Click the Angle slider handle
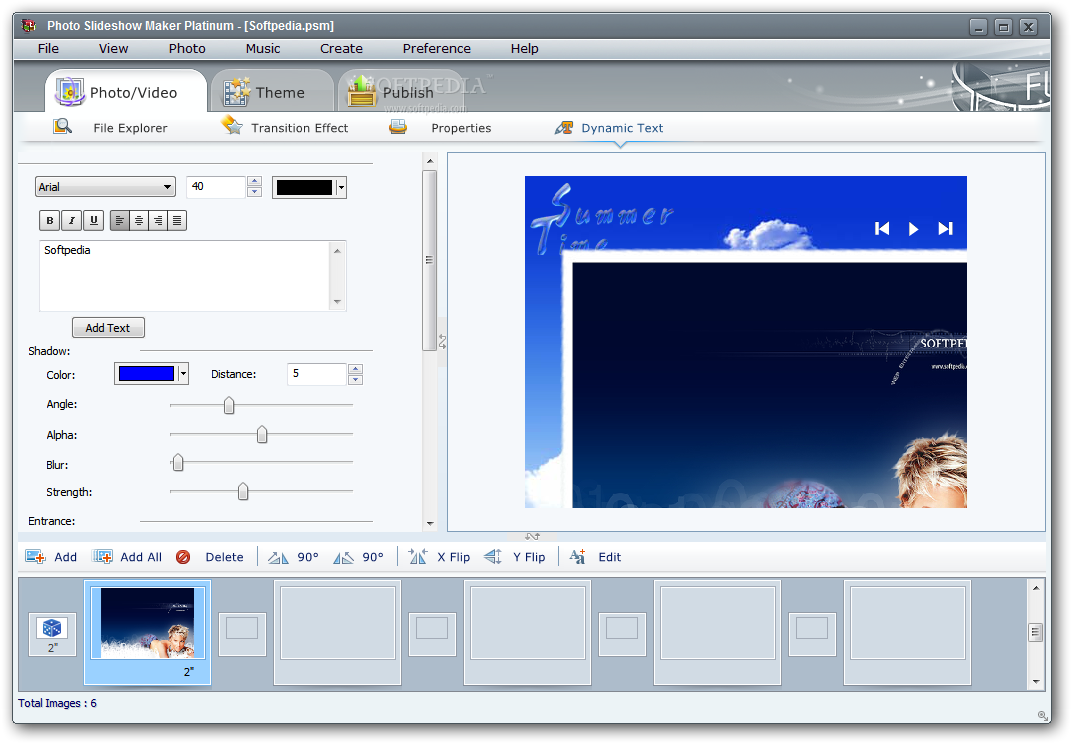Image resolution: width=1072 pixels, height=744 pixels. (x=229, y=406)
